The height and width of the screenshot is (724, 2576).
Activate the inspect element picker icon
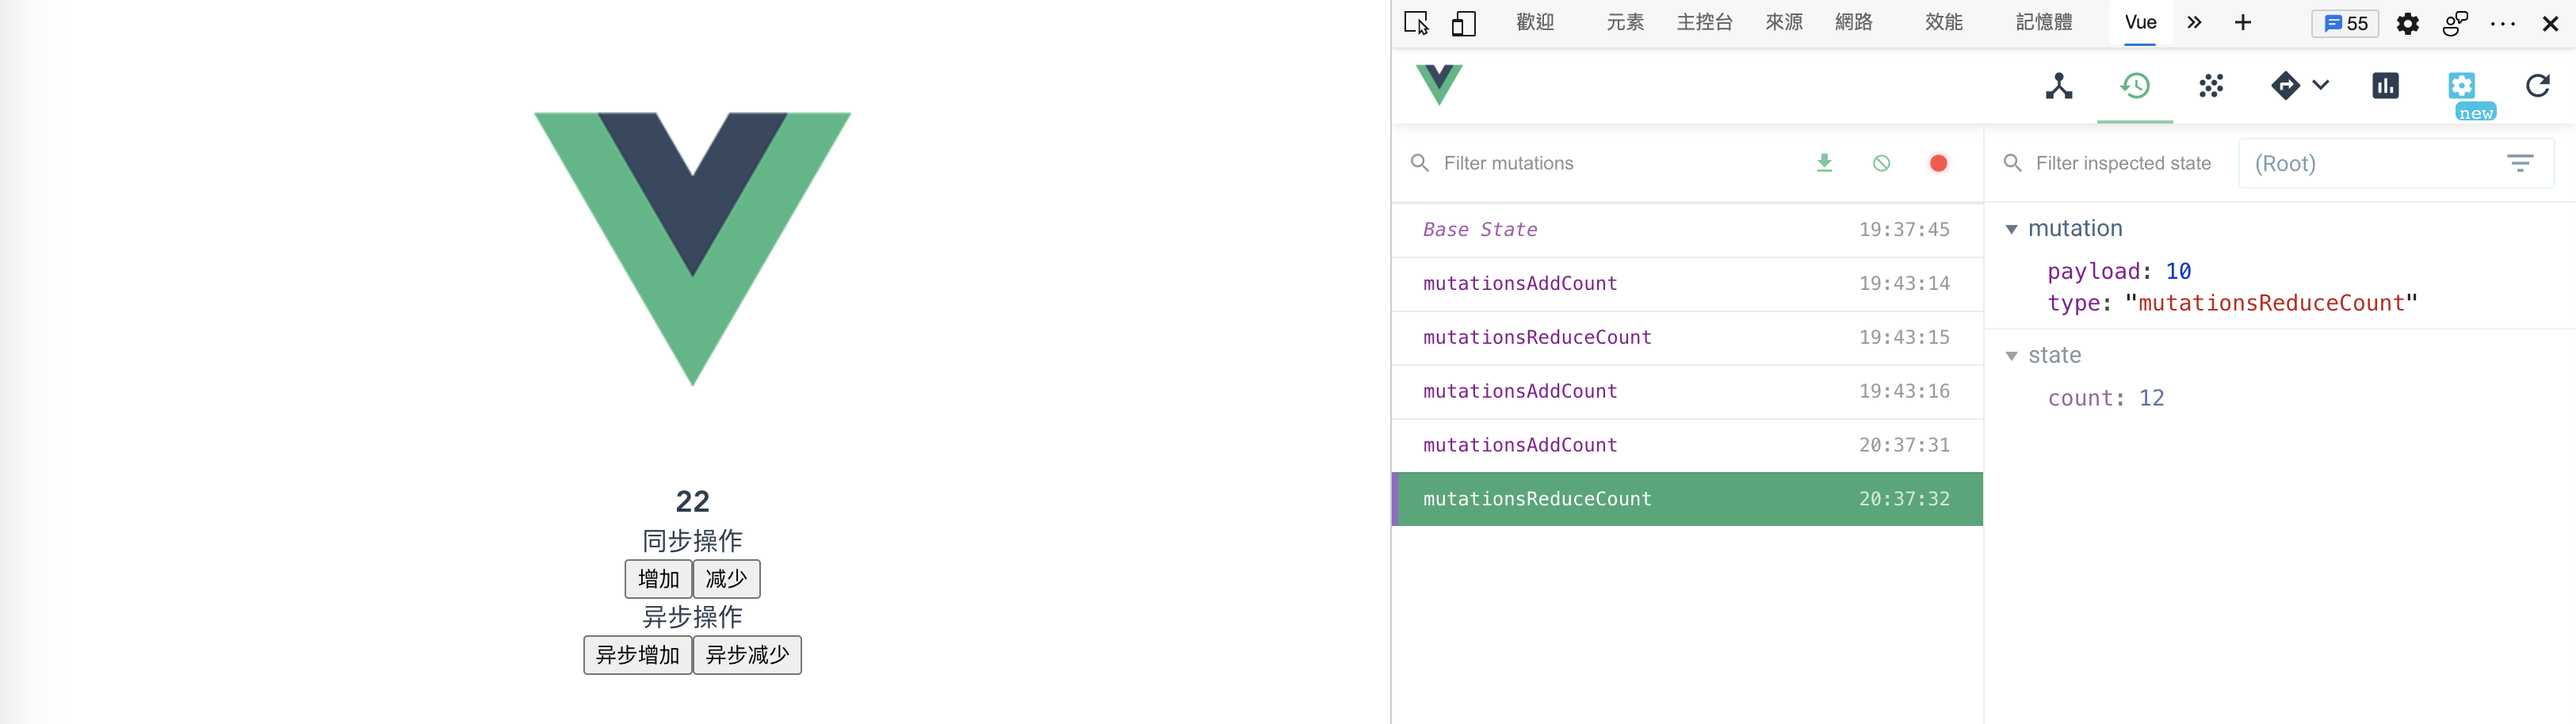(x=1416, y=23)
